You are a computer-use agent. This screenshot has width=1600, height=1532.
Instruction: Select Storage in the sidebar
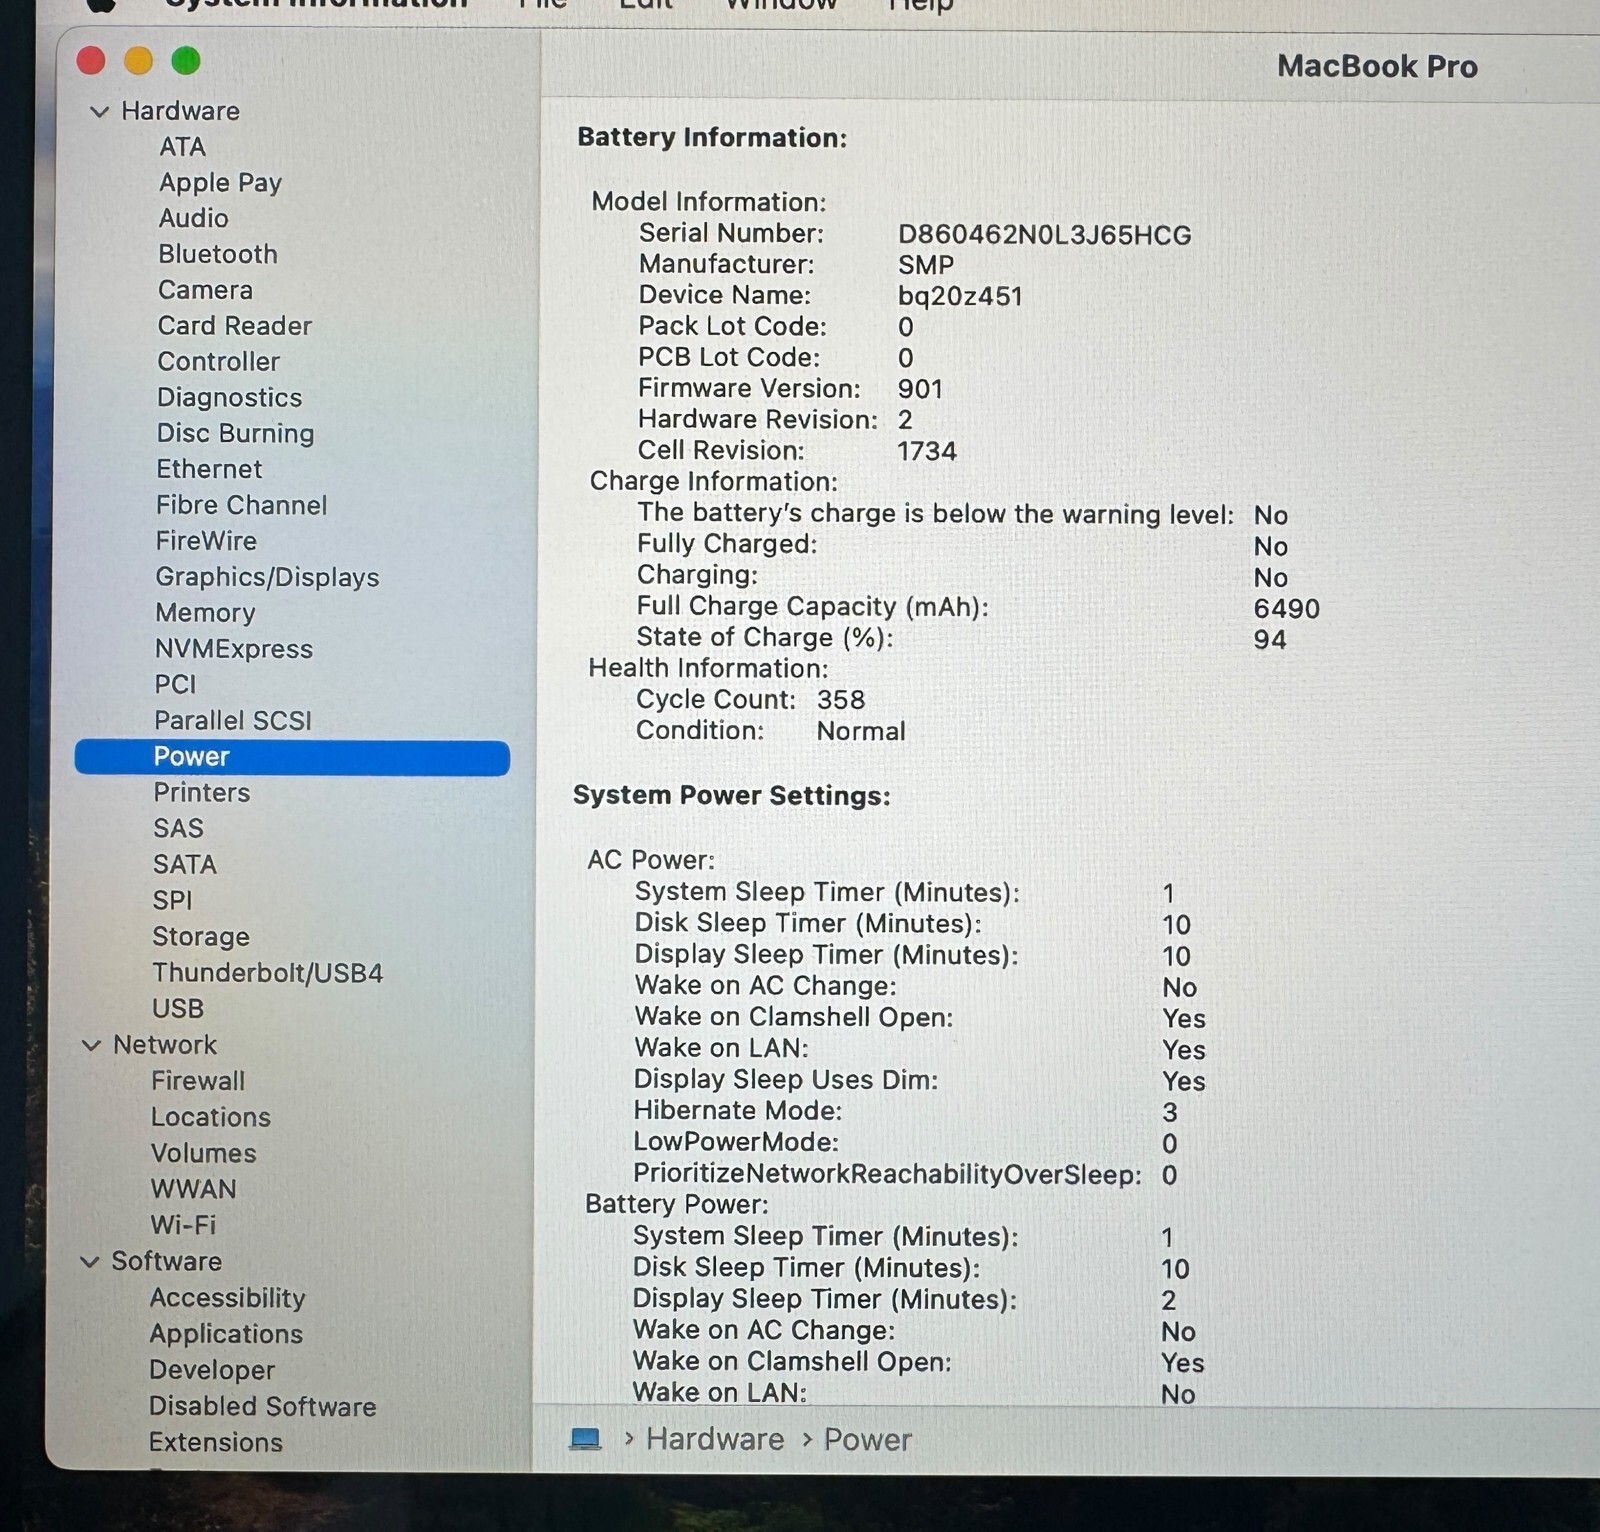(x=201, y=937)
